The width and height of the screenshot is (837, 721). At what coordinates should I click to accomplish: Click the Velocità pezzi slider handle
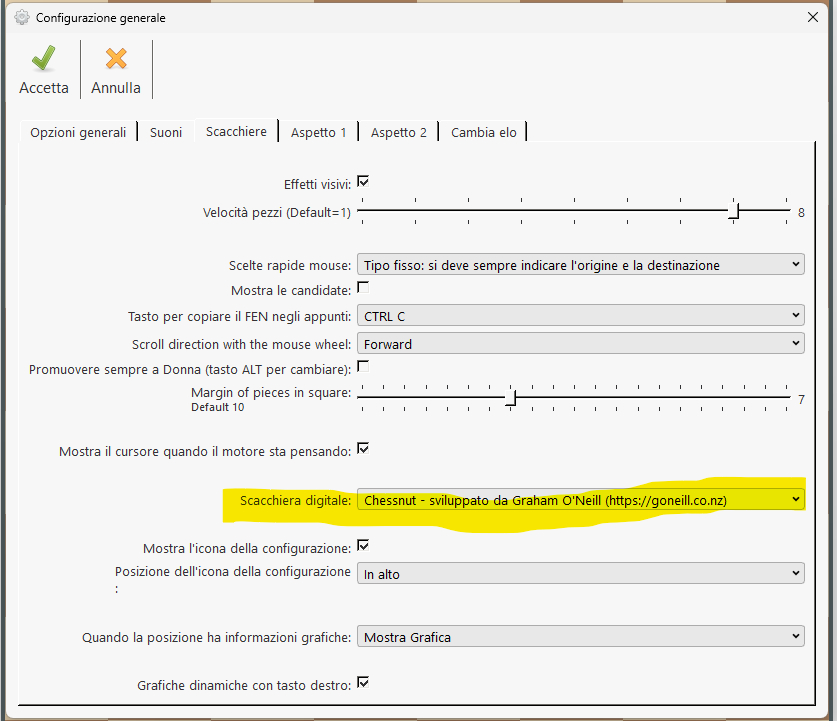click(x=735, y=211)
